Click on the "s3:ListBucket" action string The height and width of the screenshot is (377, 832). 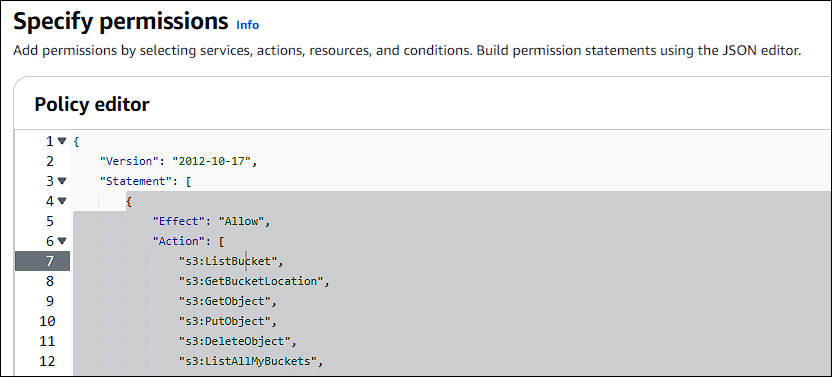point(228,261)
